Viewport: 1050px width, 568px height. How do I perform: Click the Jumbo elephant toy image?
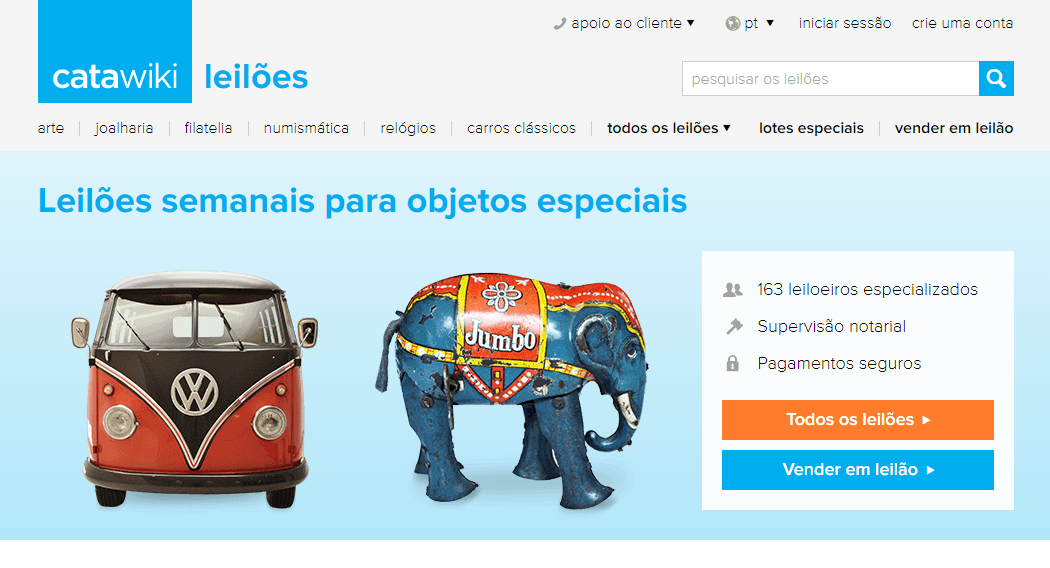tap(512, 390)
